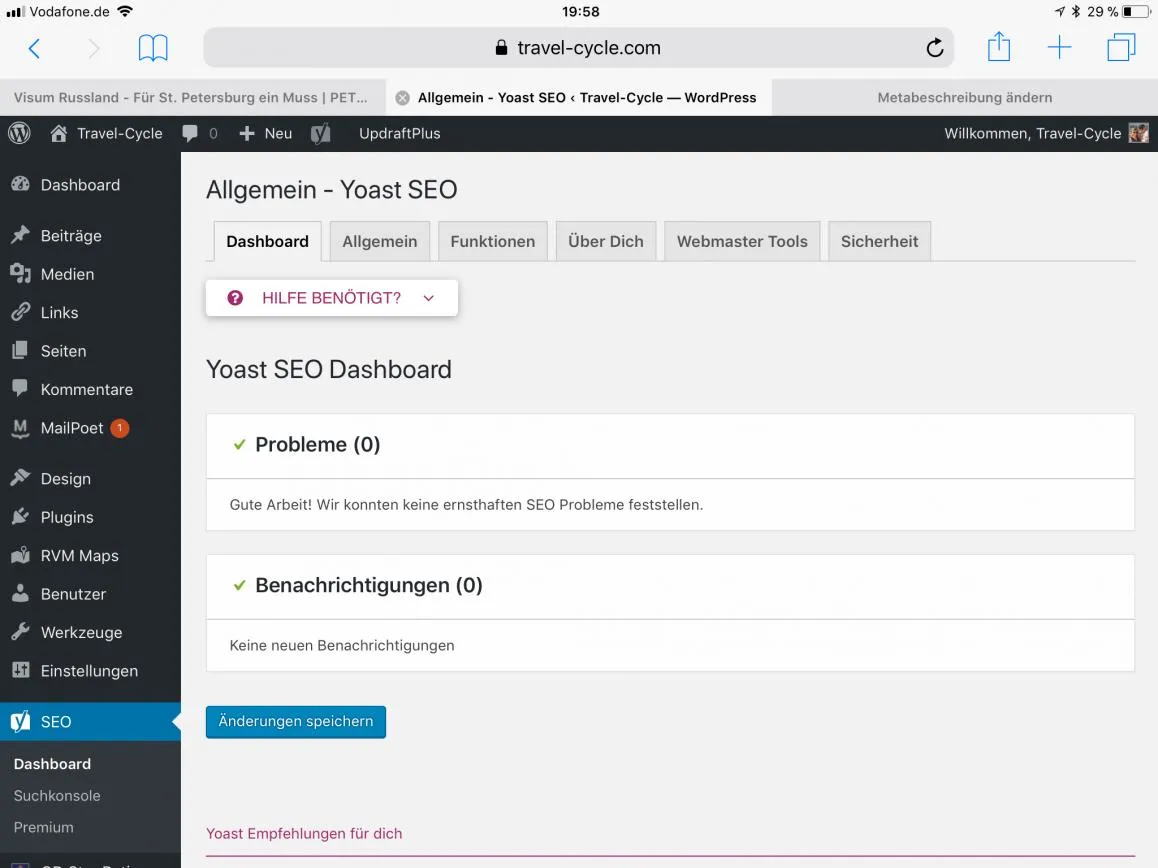Open the Safari share sheet icon
The image size is (1158, 868).
tap(998, 47)
